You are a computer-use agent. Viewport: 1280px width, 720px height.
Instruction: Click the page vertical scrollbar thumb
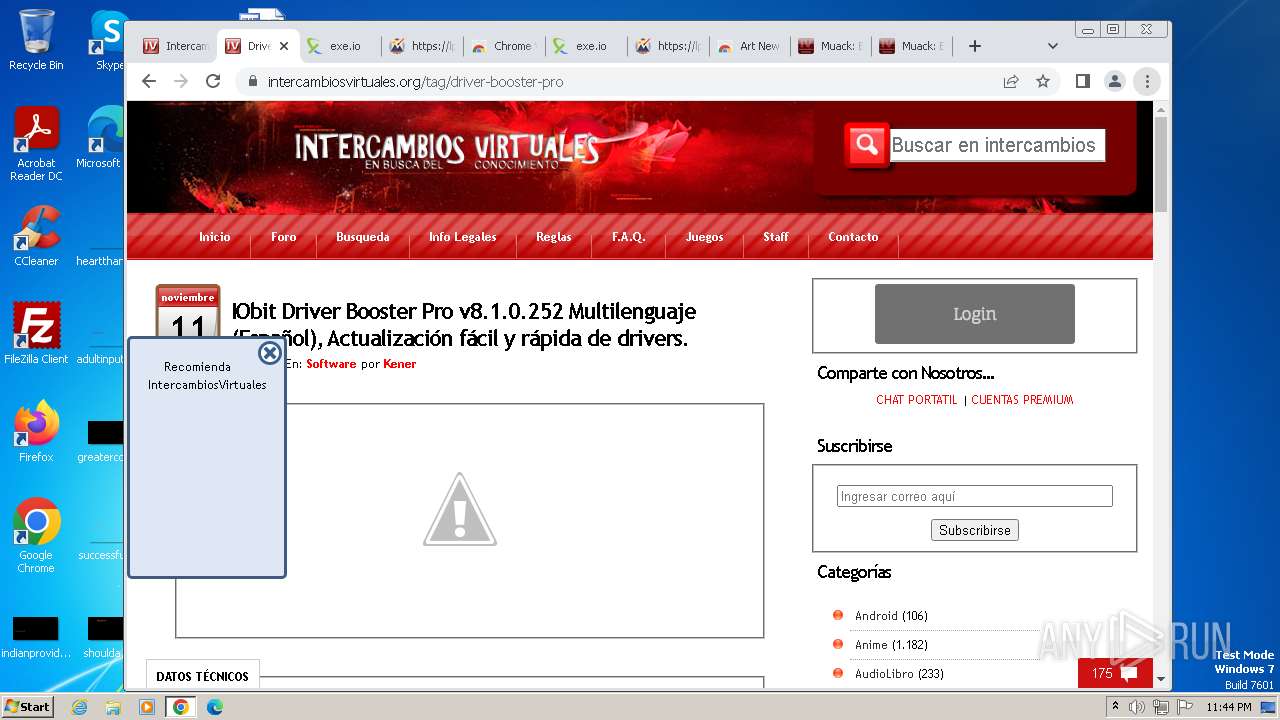[1161, 164]
